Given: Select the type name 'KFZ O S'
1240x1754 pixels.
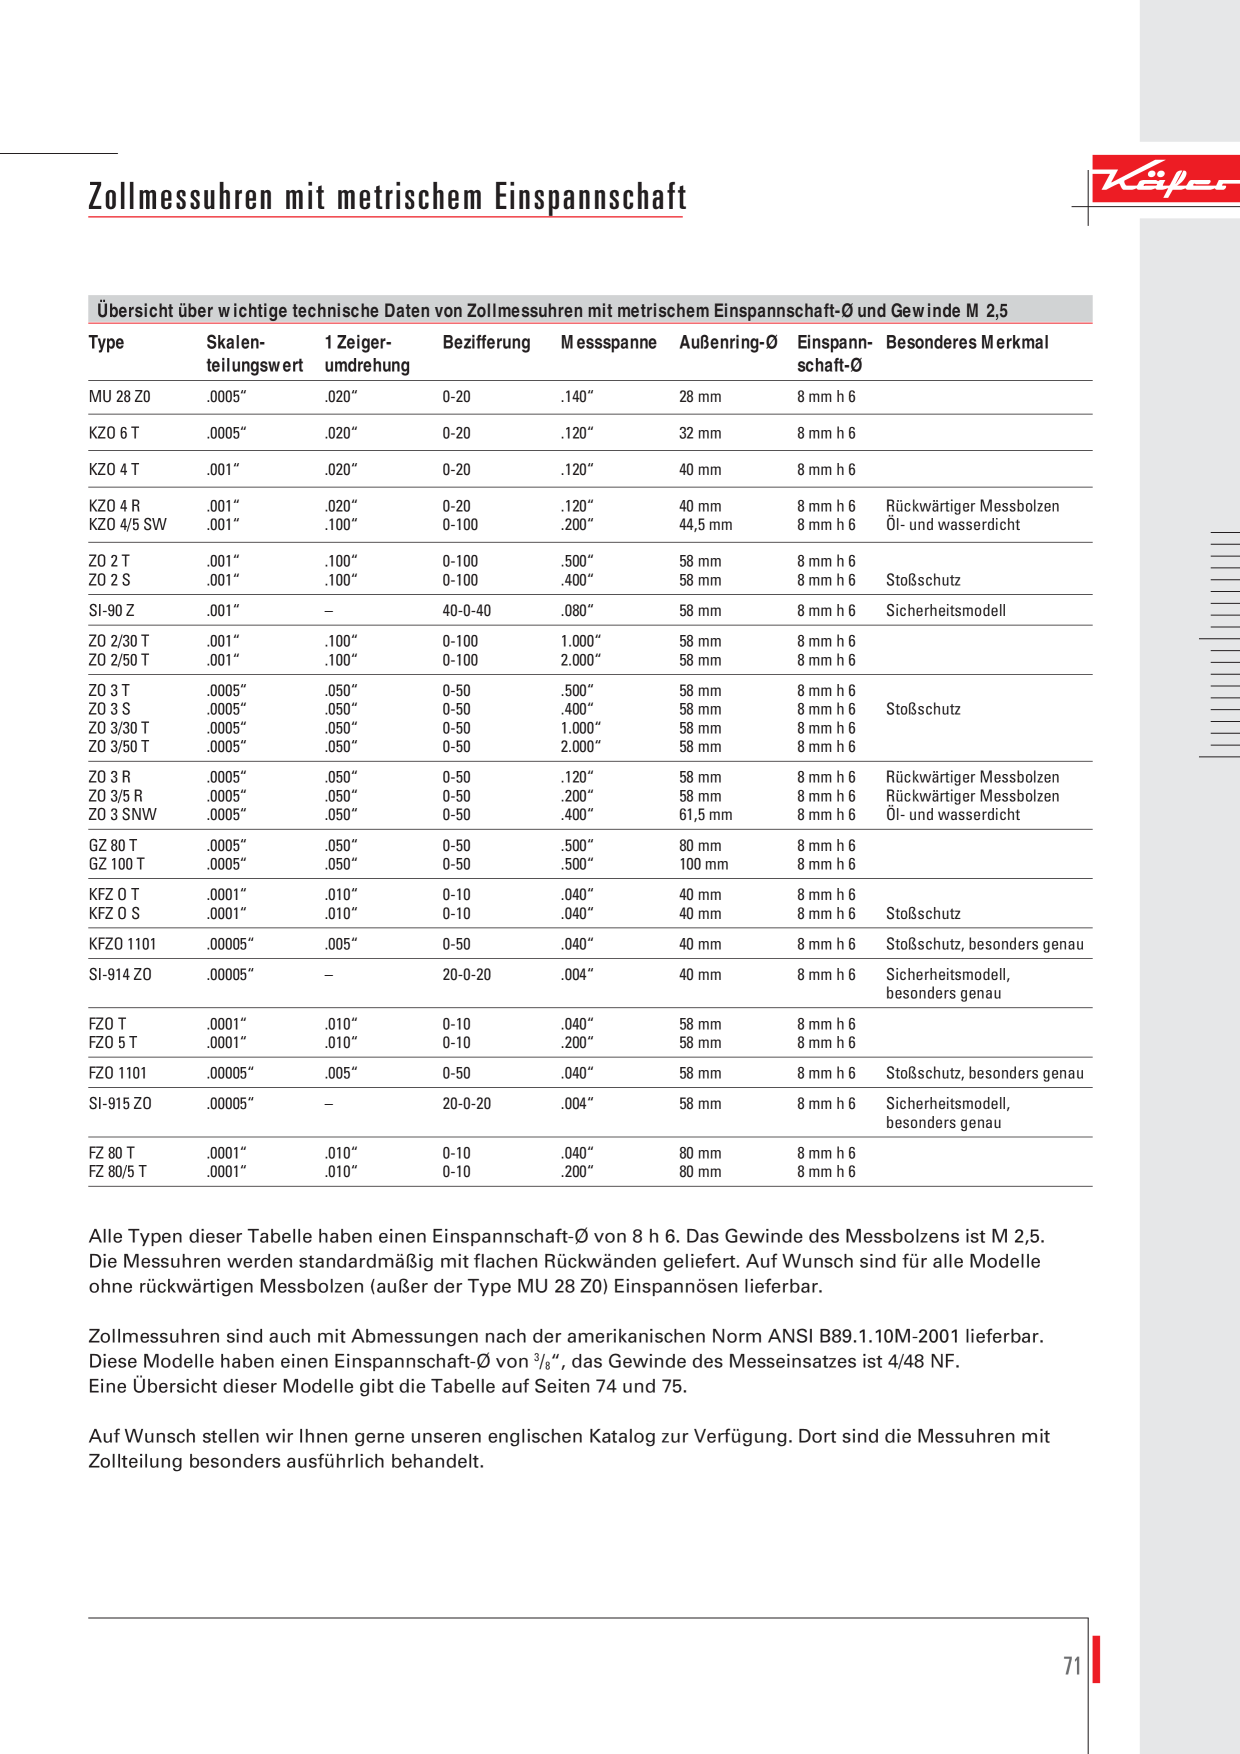Looking at the screenshot, I should point(114,914).
